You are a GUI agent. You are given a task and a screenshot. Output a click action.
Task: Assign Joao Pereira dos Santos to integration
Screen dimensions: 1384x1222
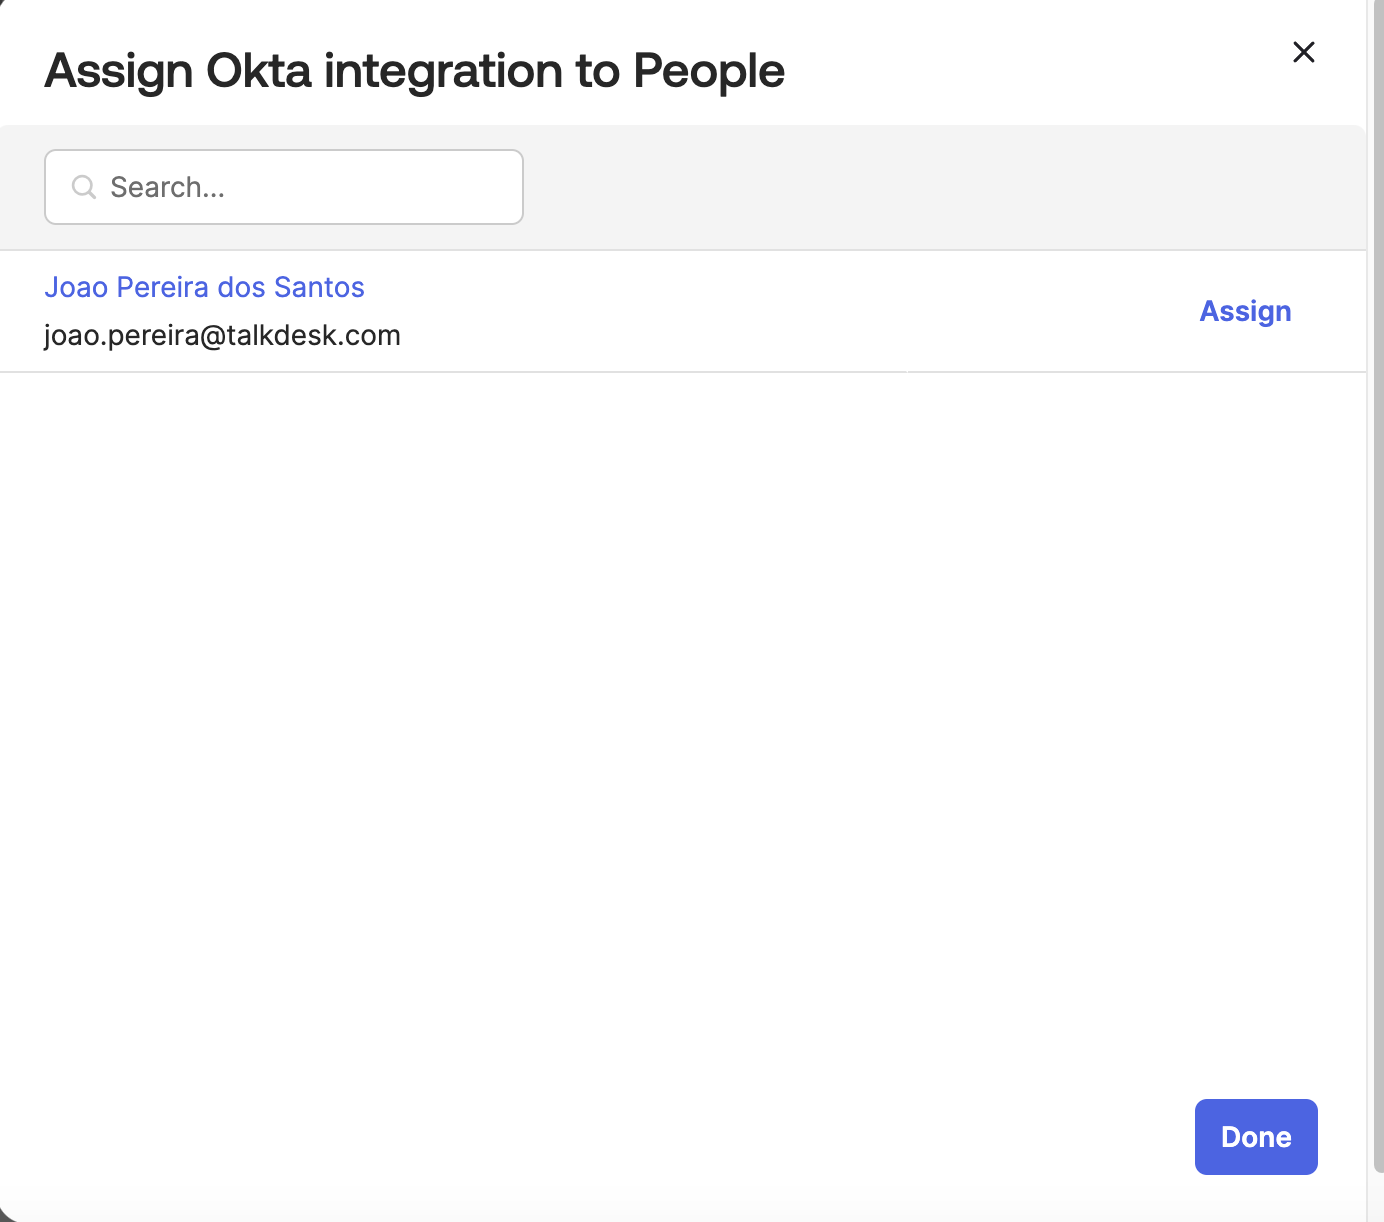pos(1245,311)
